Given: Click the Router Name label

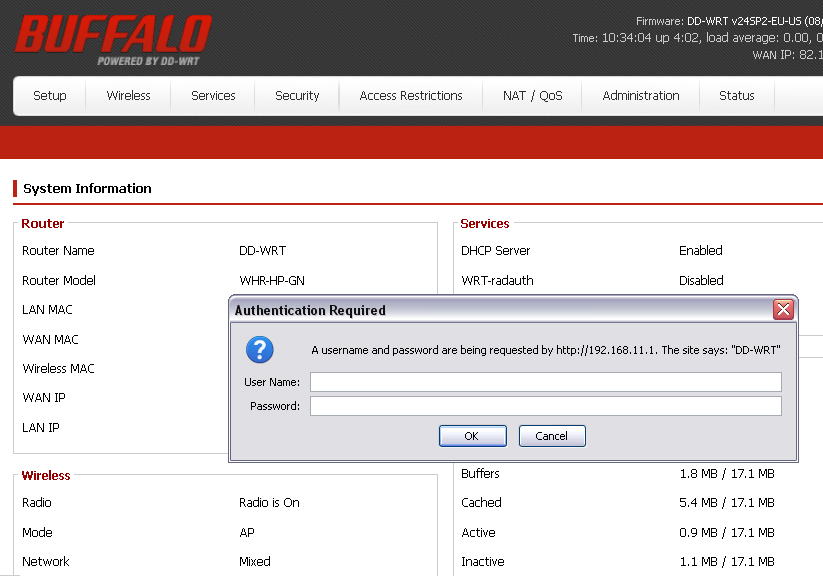Looking at the screenshot, I should (58, 250).
